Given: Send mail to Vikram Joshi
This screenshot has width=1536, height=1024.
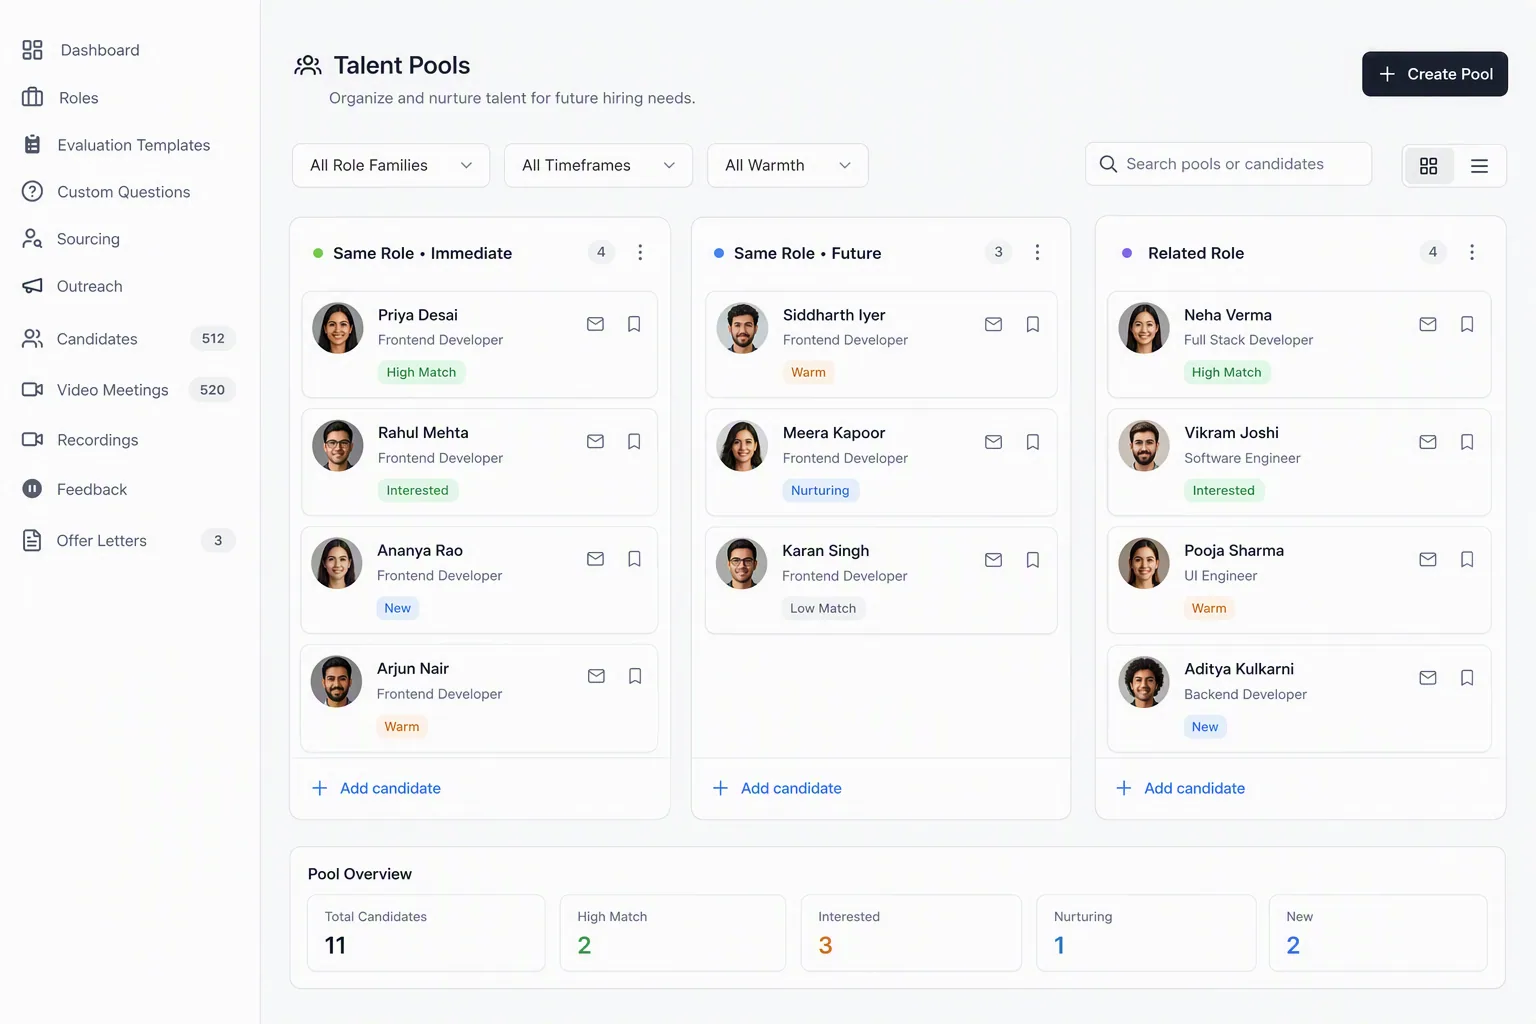Looking at the screenshot, I should [x=1428, y=442].
